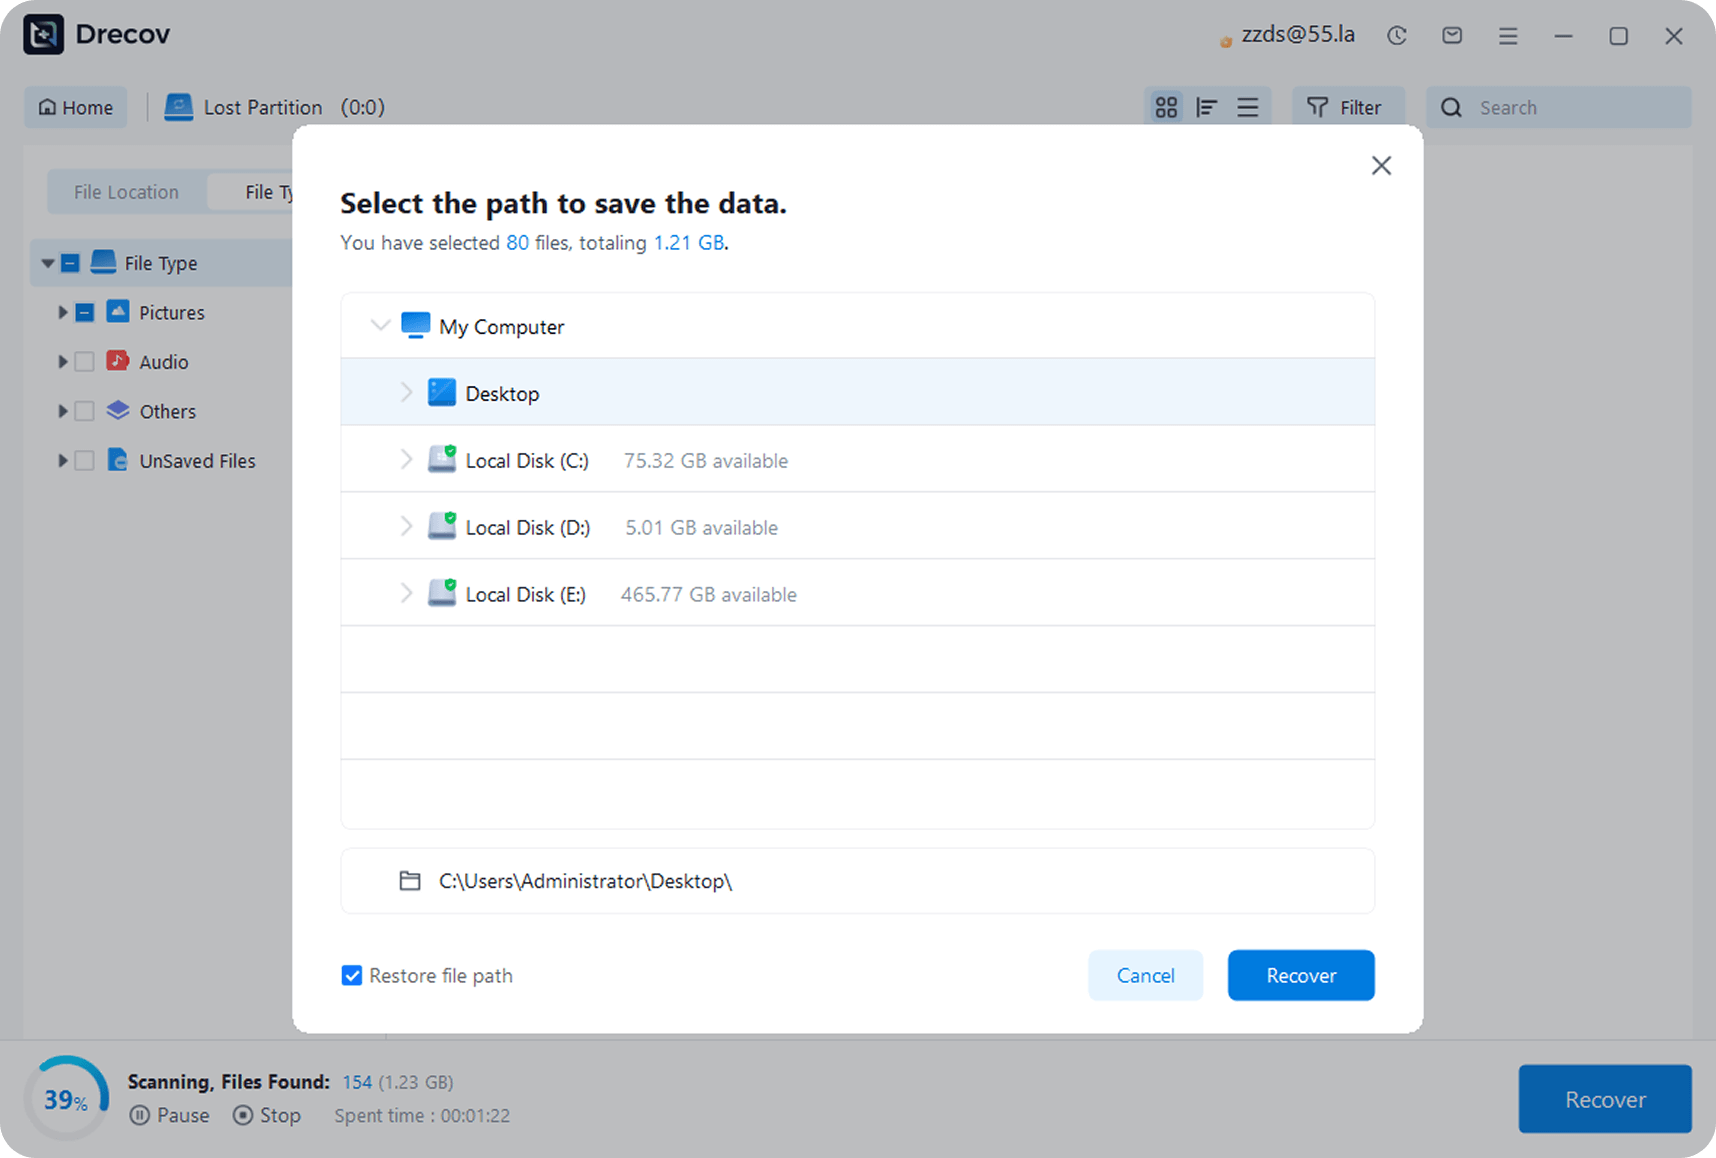Viewport: 1716px width, 1158px height.
Task: Open the hamburger menu in title bar
Action: point(1508,36)
